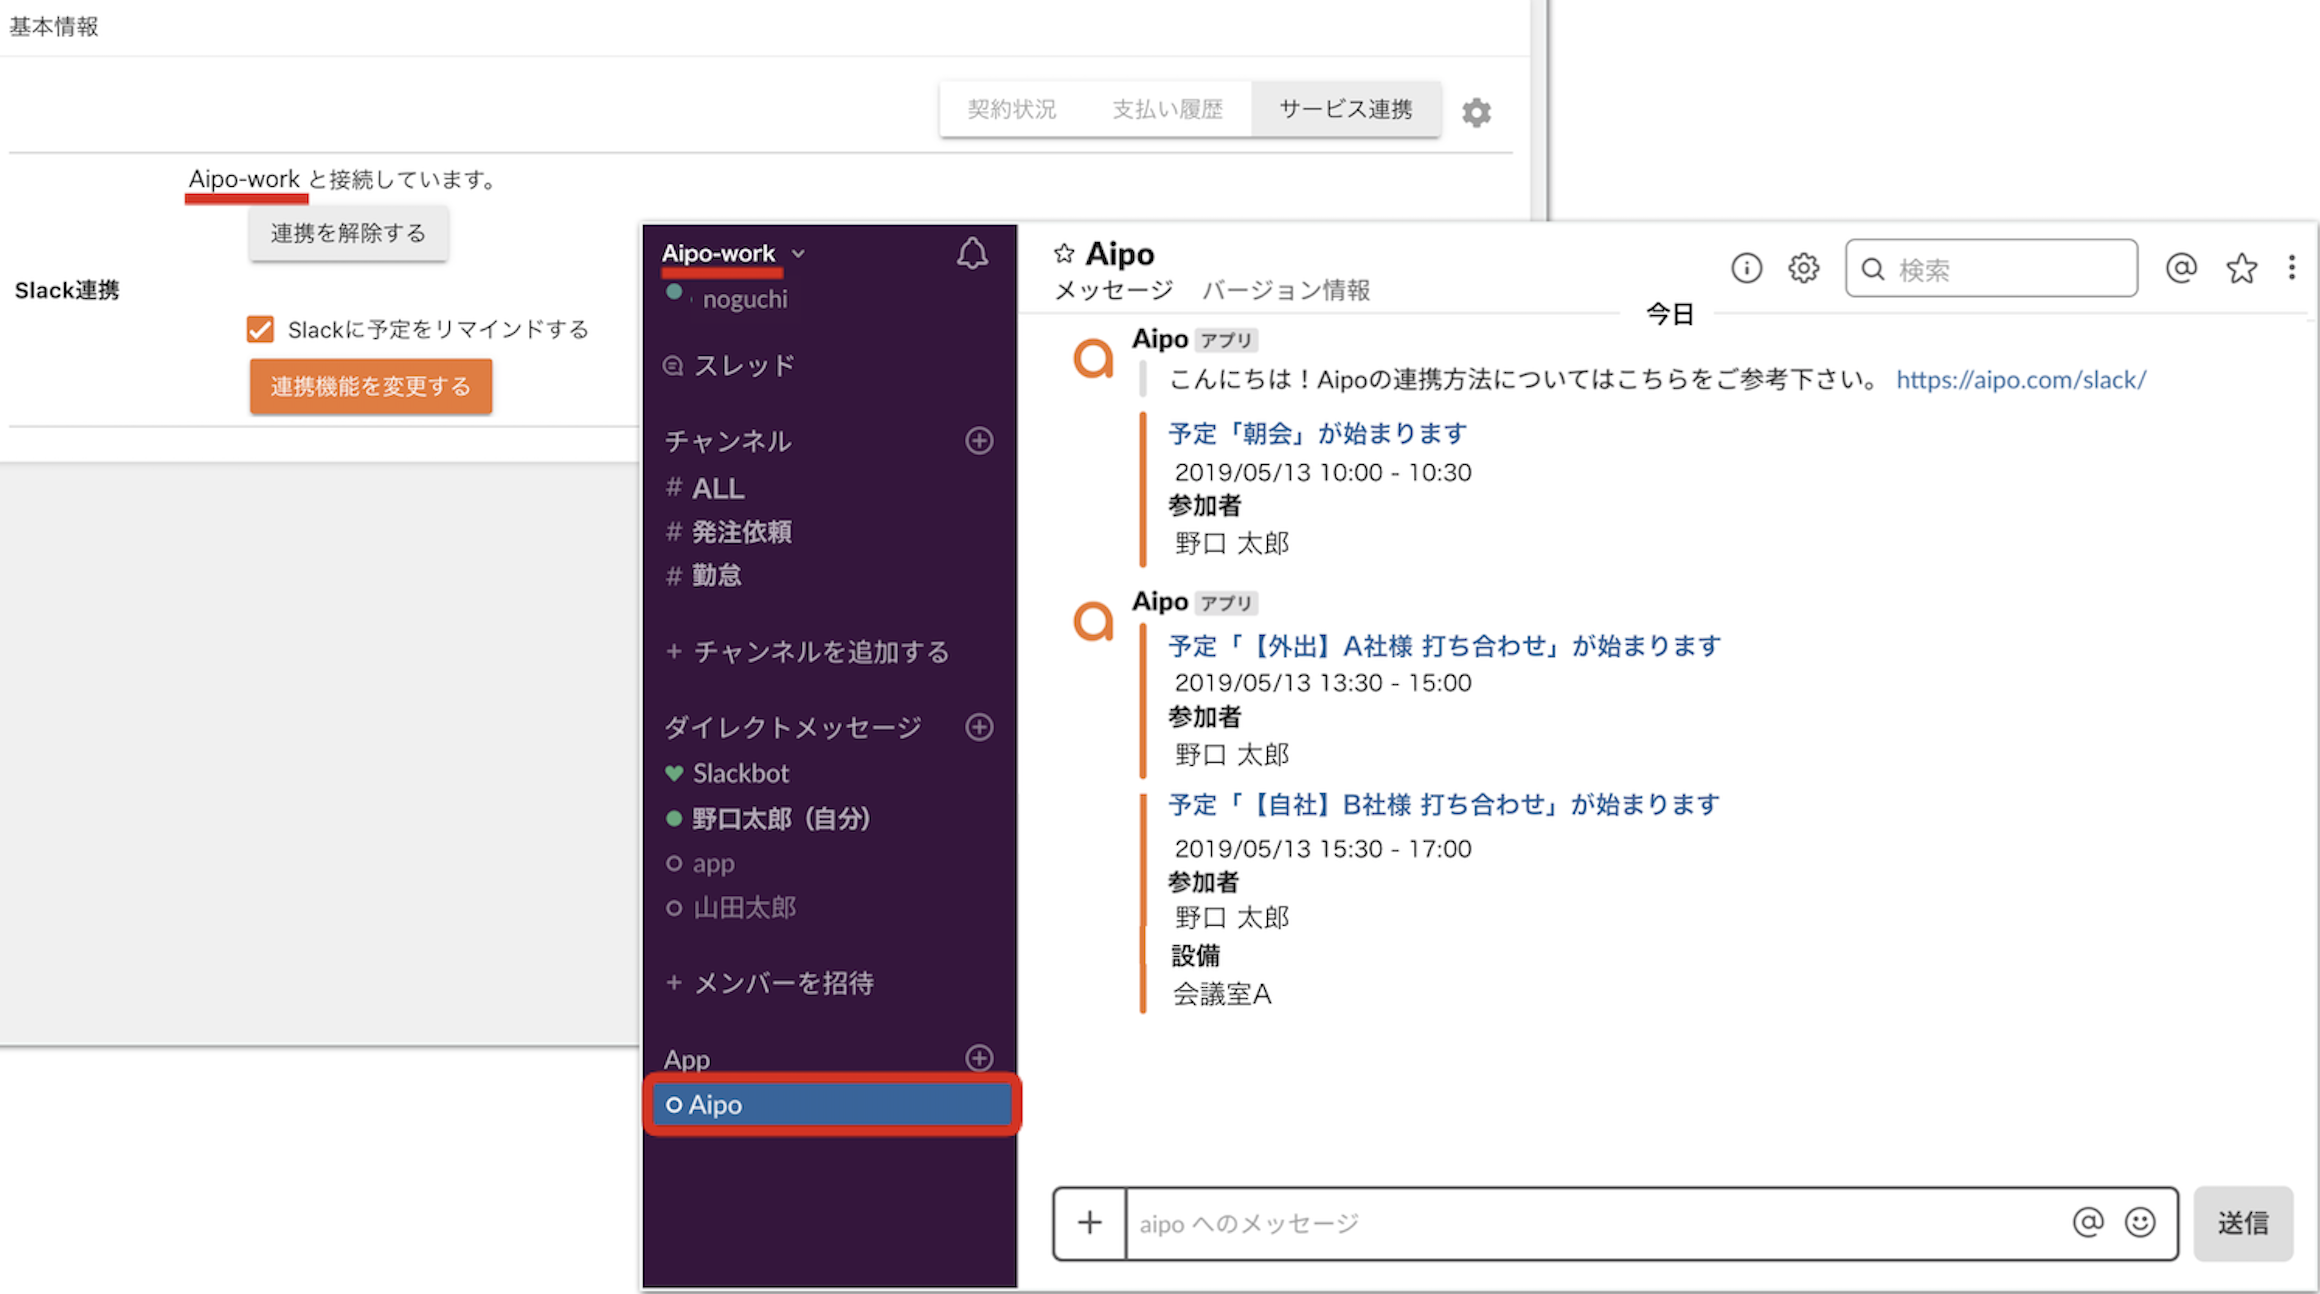This screenshot has width=2320, height=1294.
Task: Expand the Aipo-work workspace menu
Action: coord(733,254)
